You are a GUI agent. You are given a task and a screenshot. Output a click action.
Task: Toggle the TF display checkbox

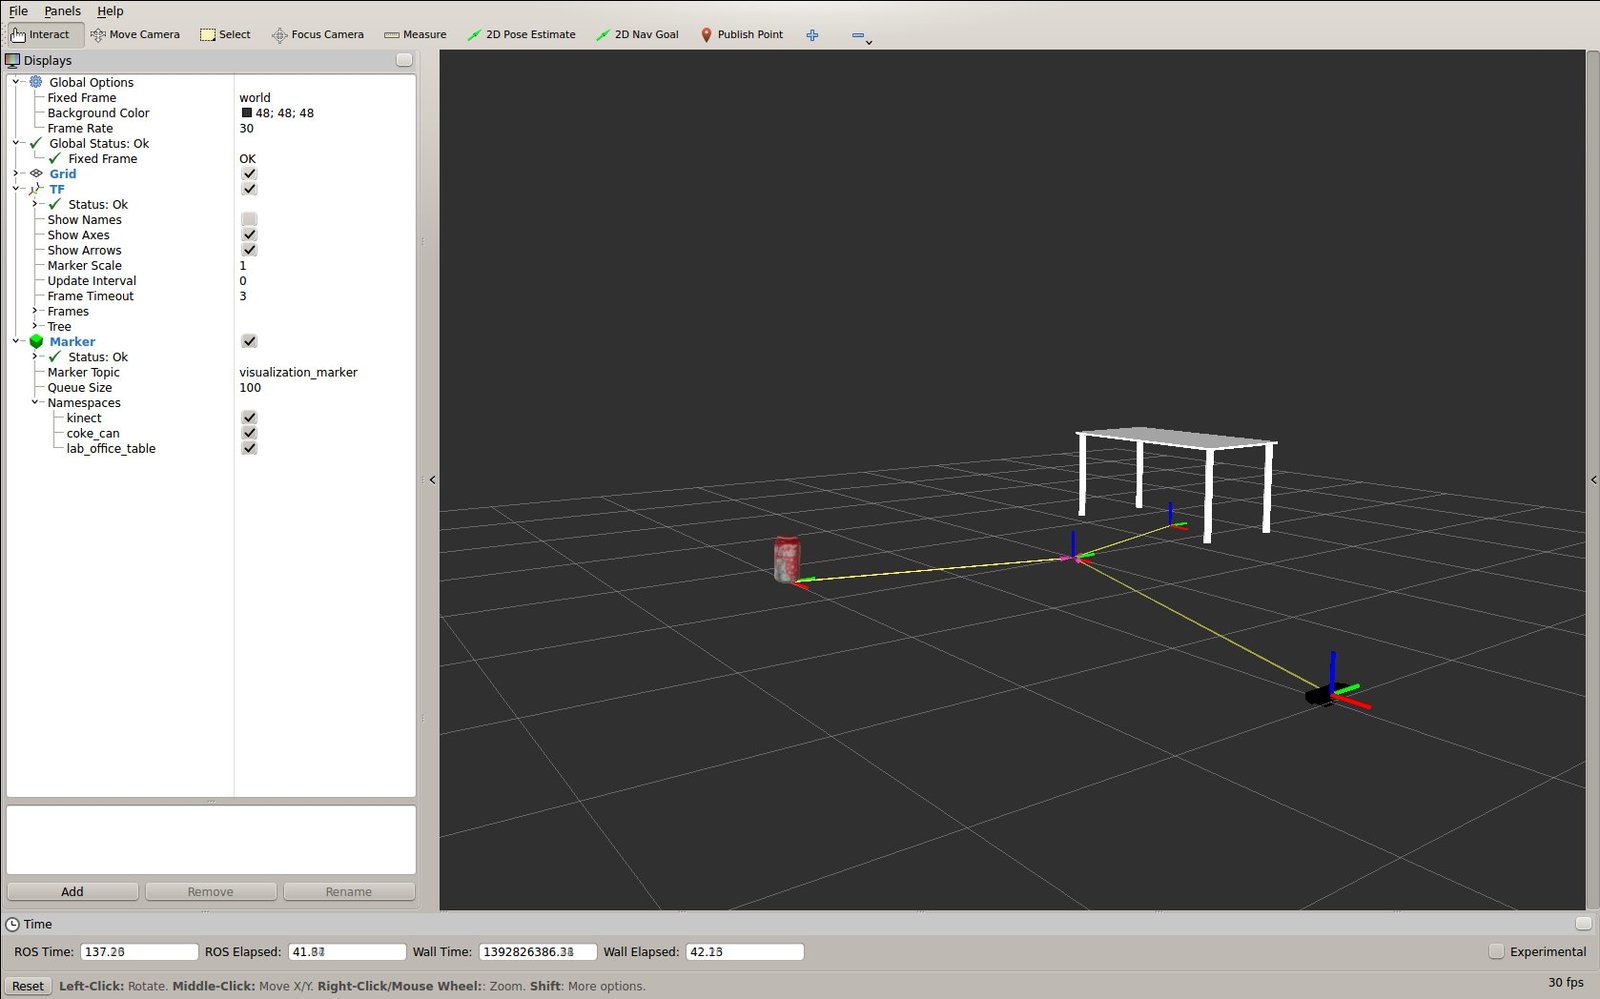click(249, 189)
